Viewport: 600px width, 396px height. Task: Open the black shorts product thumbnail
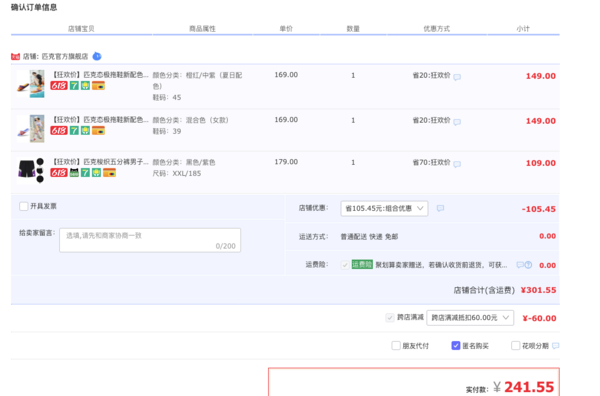[x=31, y=170]
